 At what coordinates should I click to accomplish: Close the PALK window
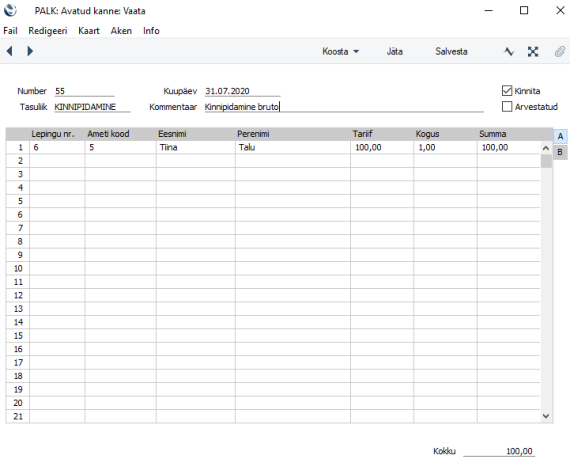point(560,11)
